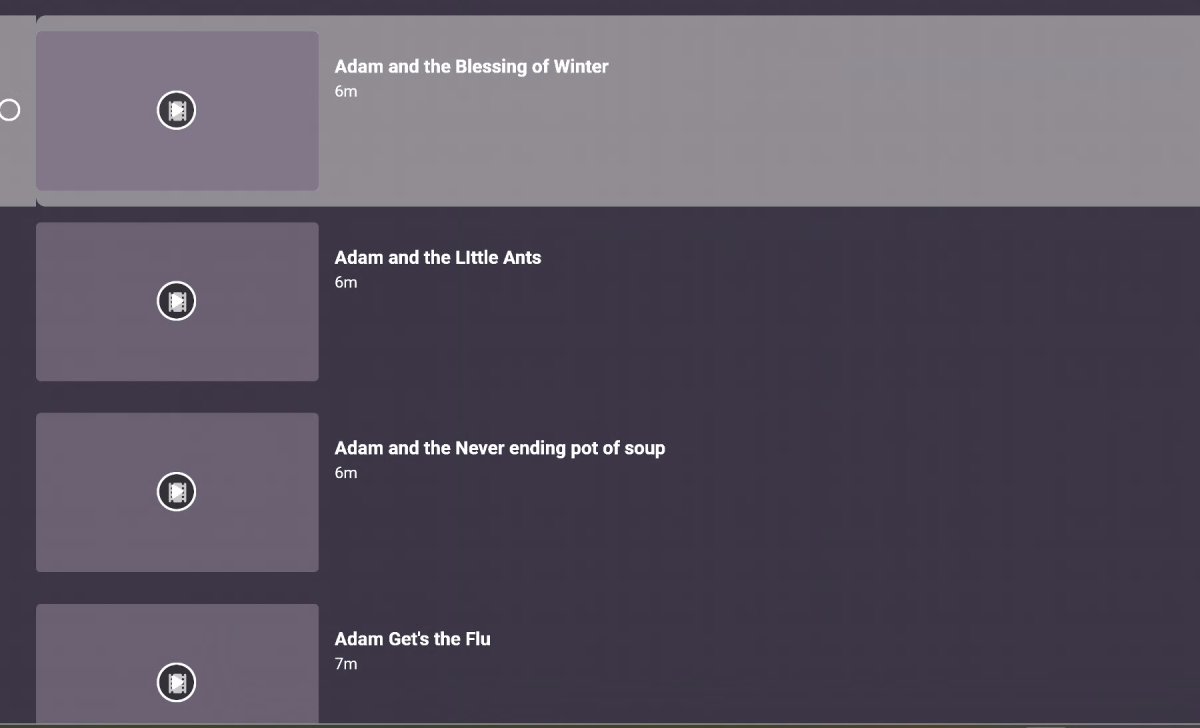Click the film reel icon on Blessing of Winter
Viewport: 1200px width, 728px height.
177,111
